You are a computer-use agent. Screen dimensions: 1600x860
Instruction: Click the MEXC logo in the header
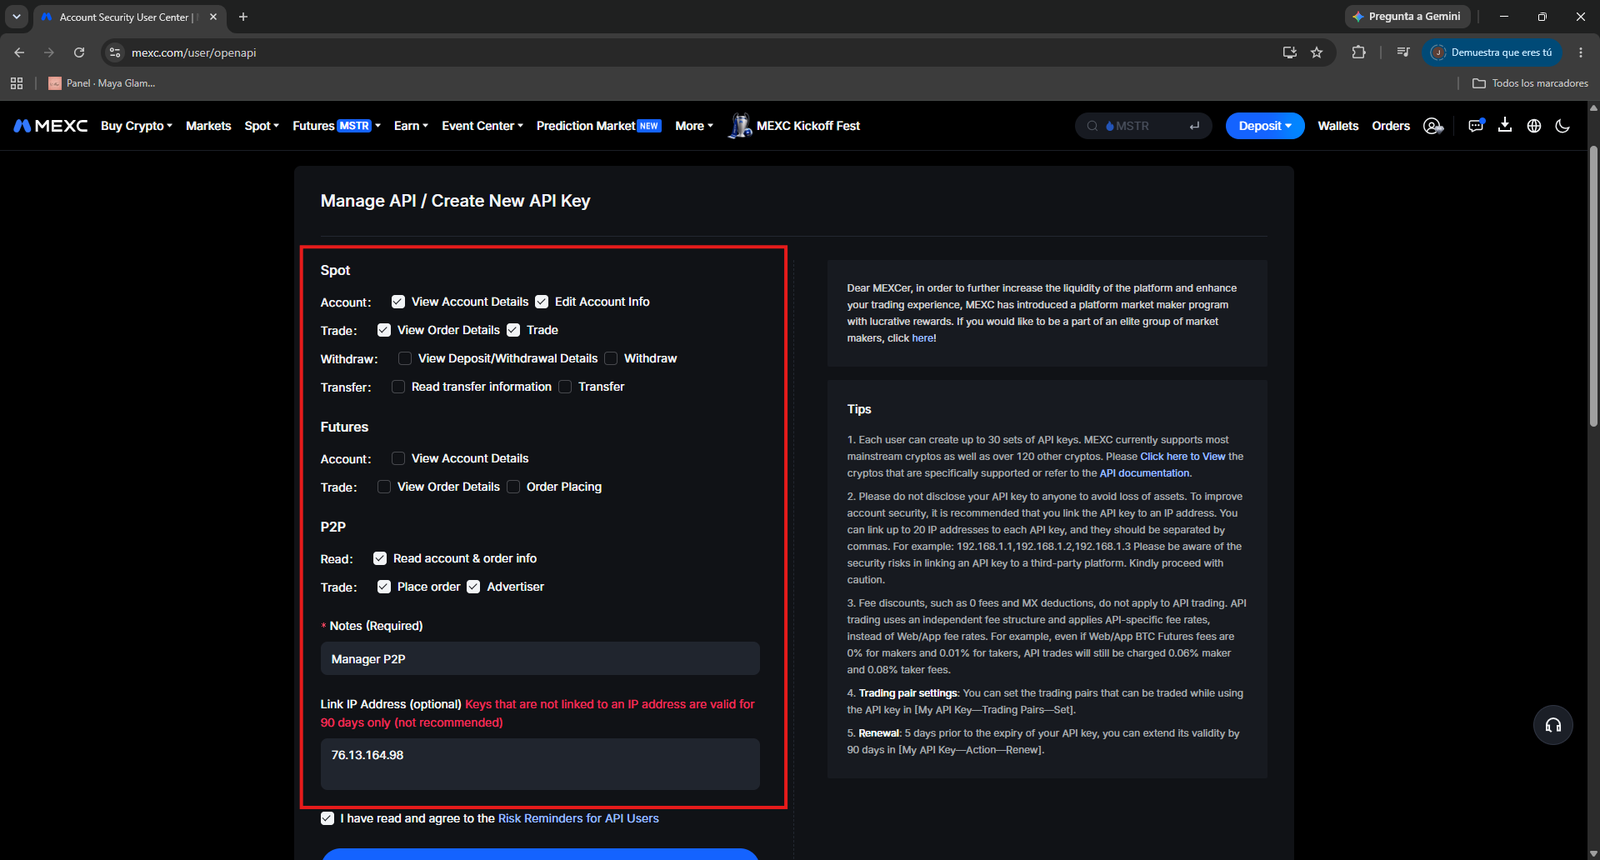point(51,126)
